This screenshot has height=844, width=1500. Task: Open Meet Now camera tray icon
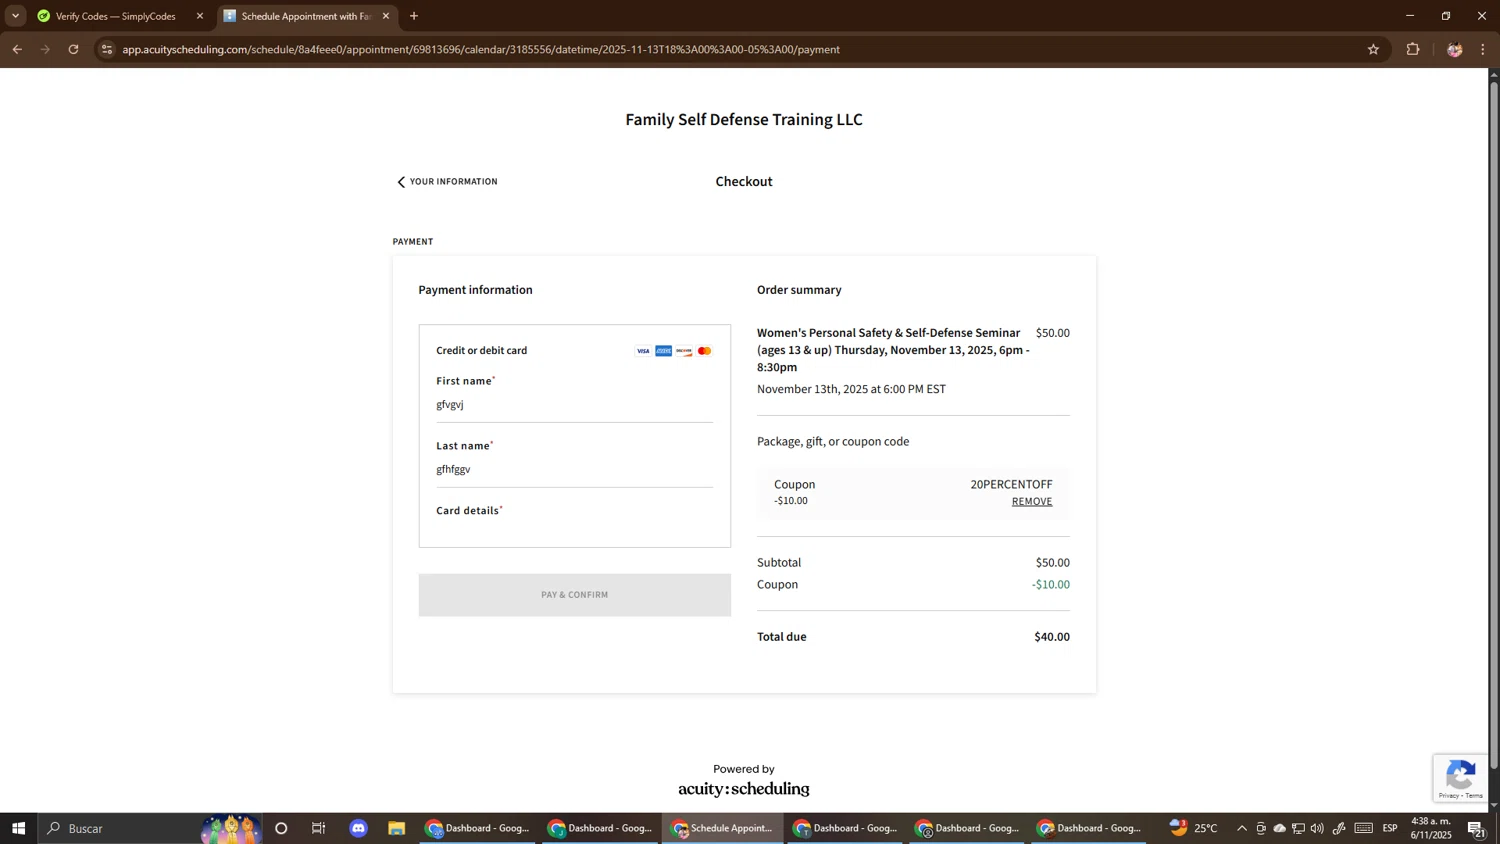(1261, 828)
